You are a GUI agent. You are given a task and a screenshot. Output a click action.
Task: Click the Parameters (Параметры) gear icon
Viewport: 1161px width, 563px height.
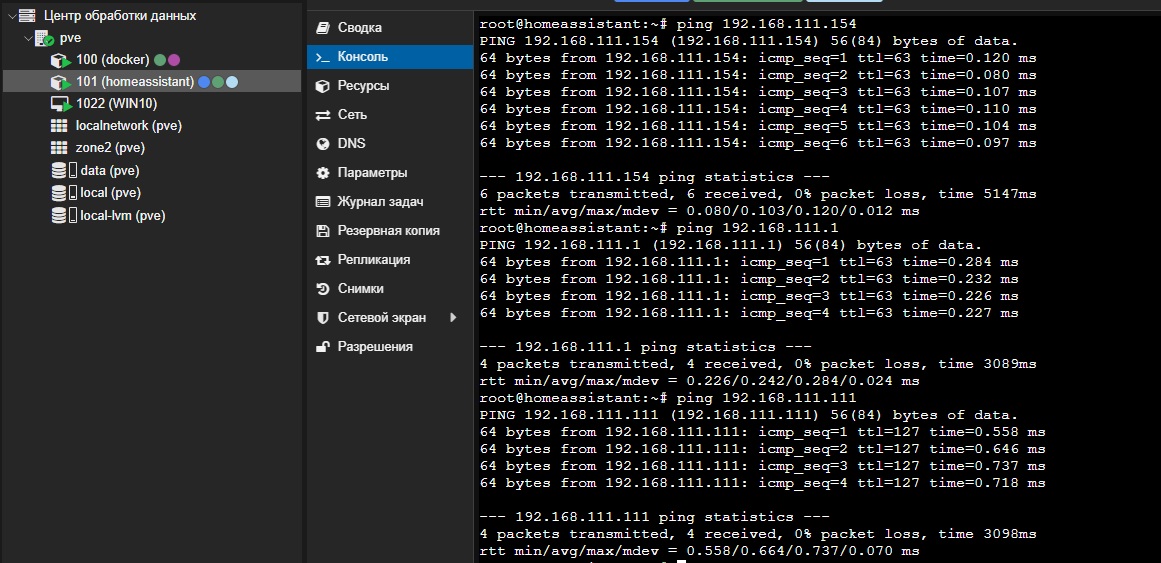pos(322,173)
